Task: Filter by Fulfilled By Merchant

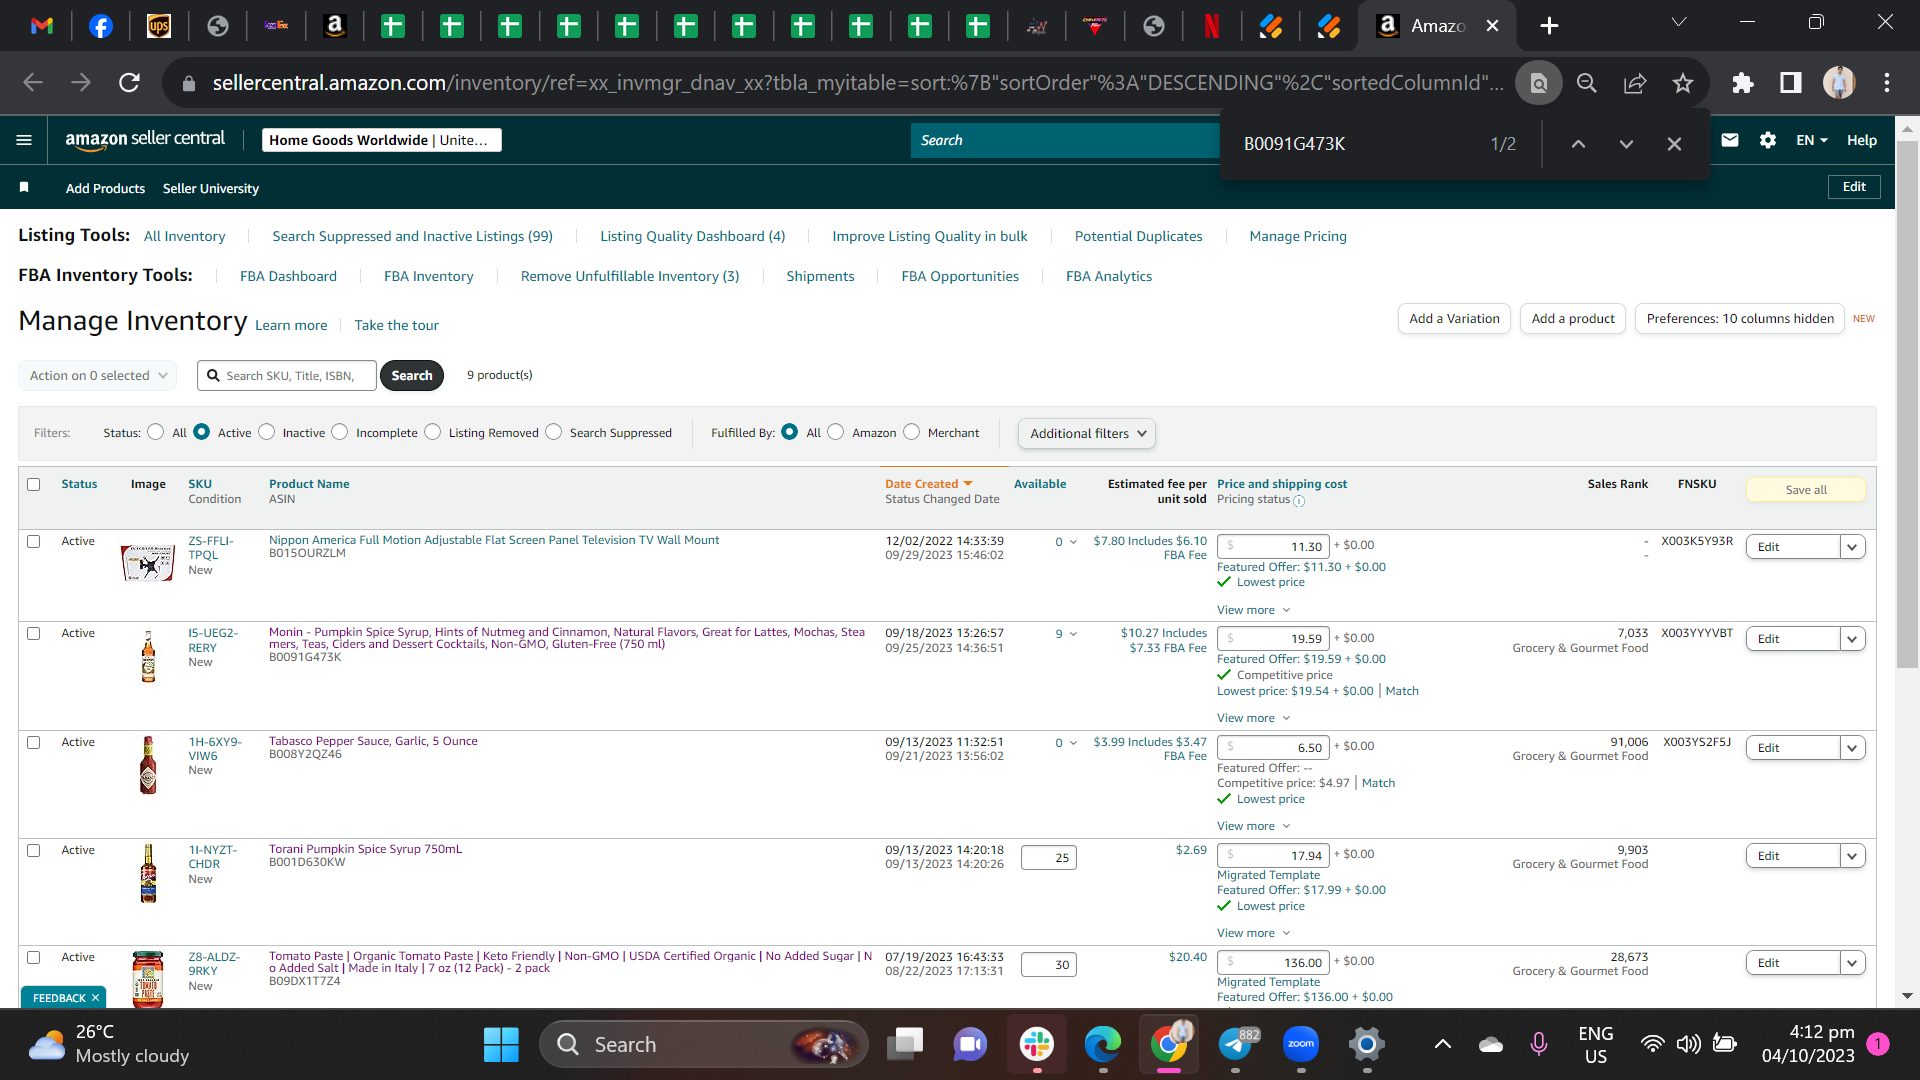Action: tap(912, 432)
